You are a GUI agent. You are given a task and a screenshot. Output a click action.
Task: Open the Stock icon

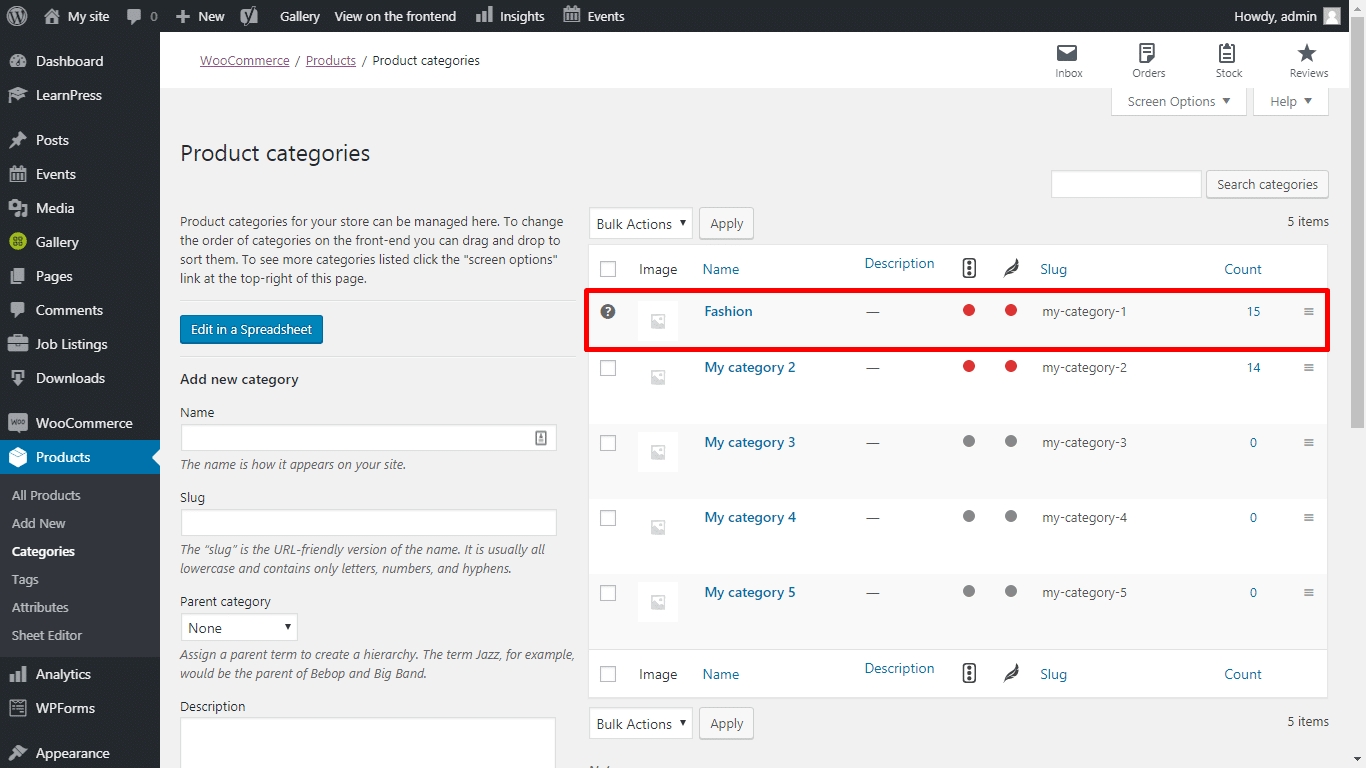1228,53
